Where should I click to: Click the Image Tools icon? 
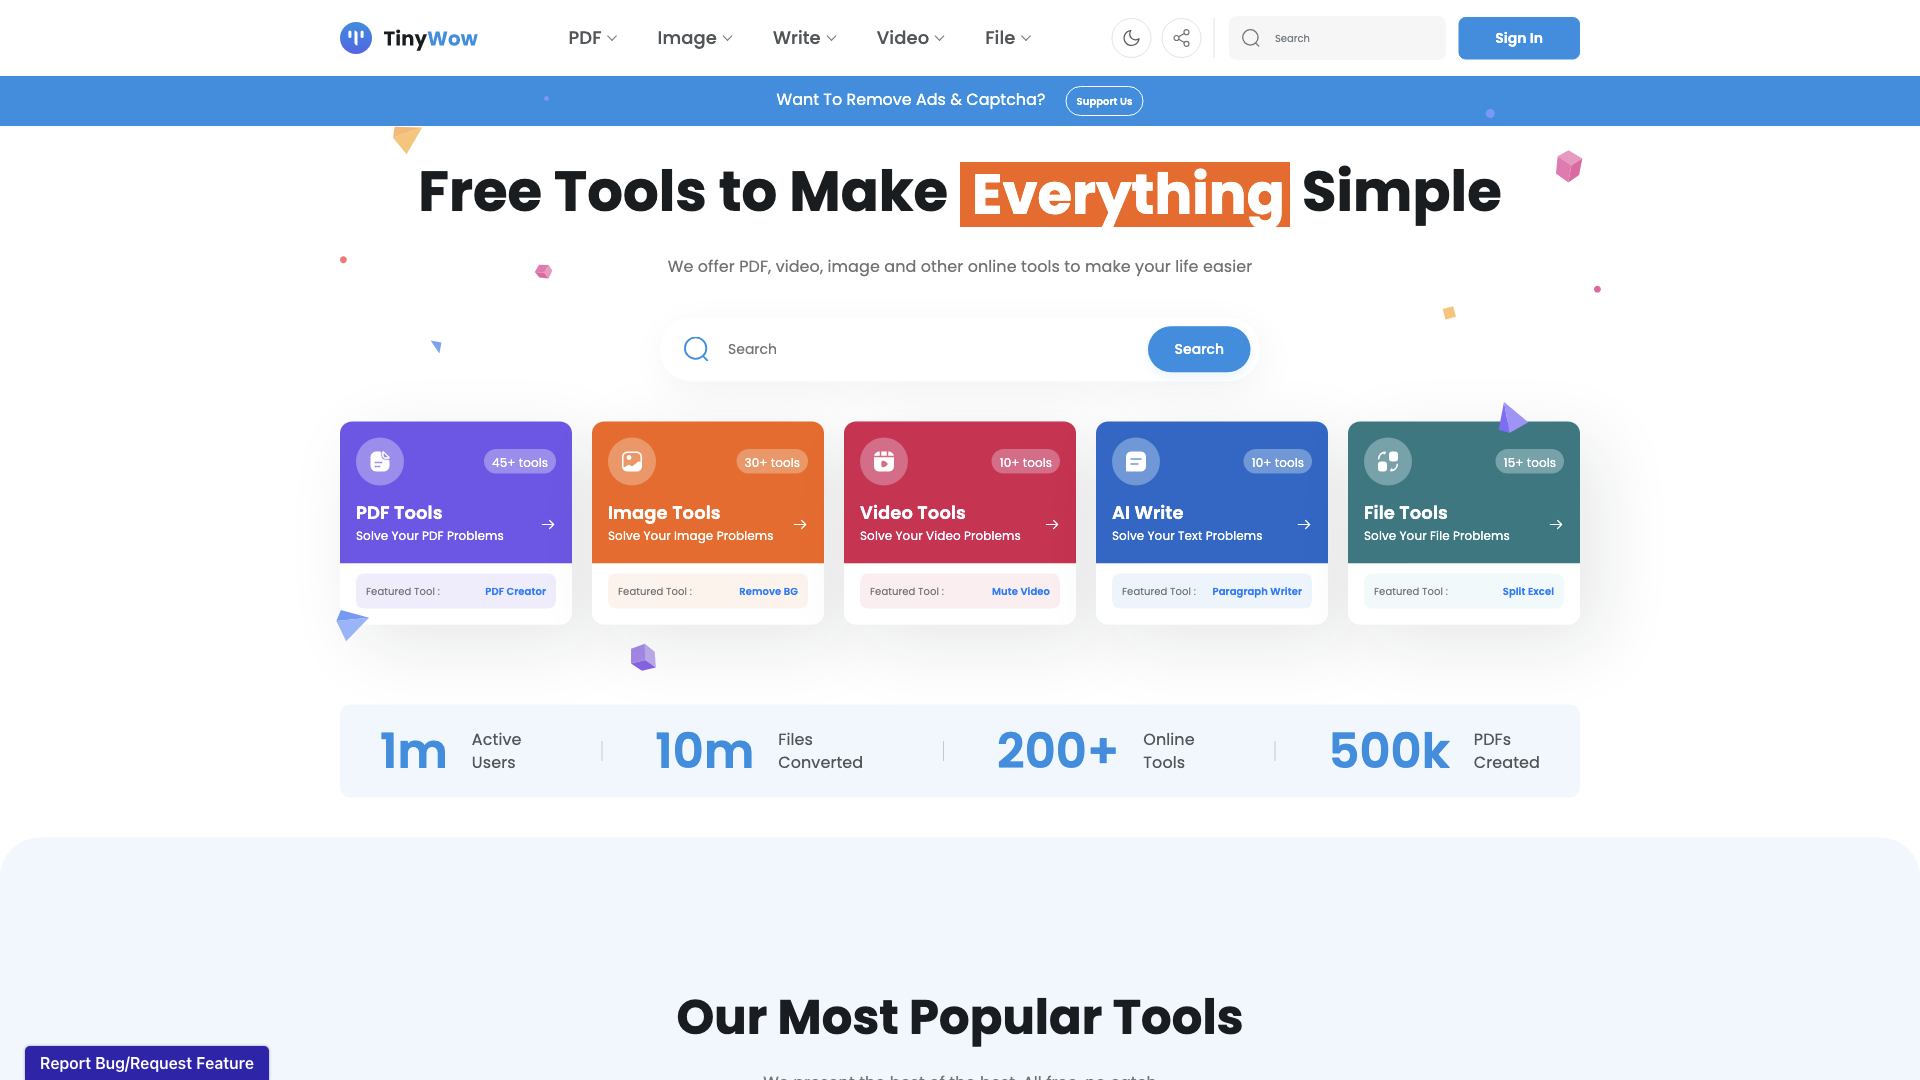632,460
